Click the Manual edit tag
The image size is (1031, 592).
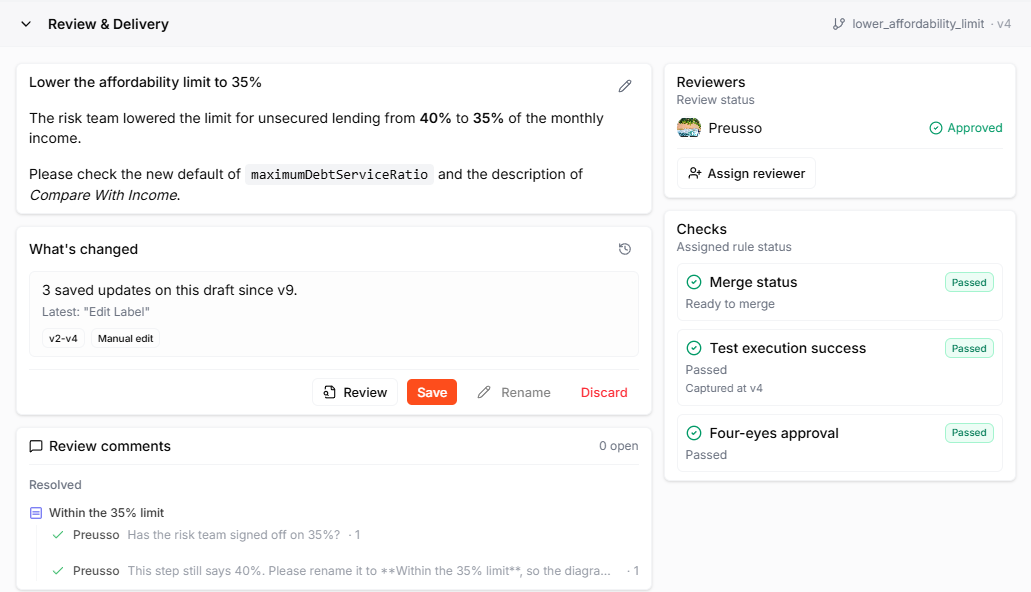tap(126, 339)
